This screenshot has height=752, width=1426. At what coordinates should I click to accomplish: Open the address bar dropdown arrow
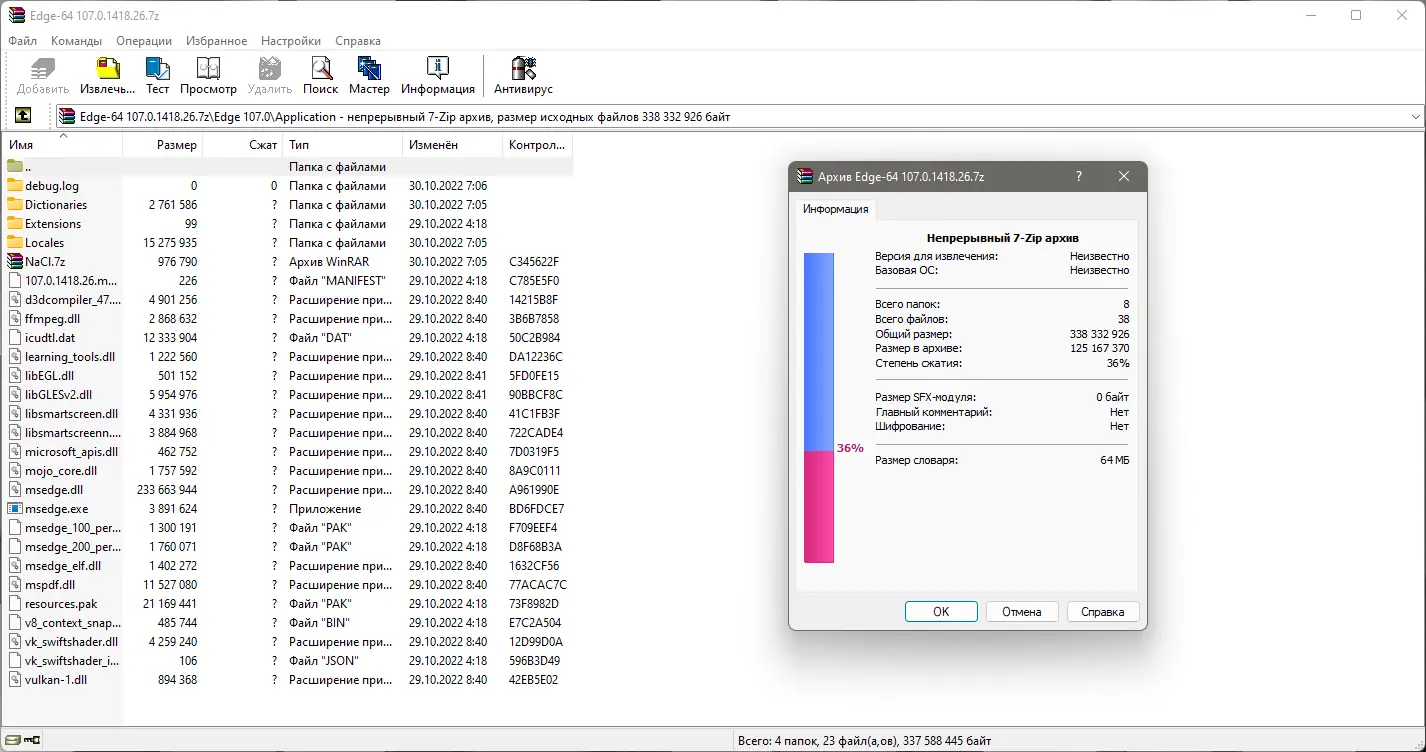tap(1416, 115)
